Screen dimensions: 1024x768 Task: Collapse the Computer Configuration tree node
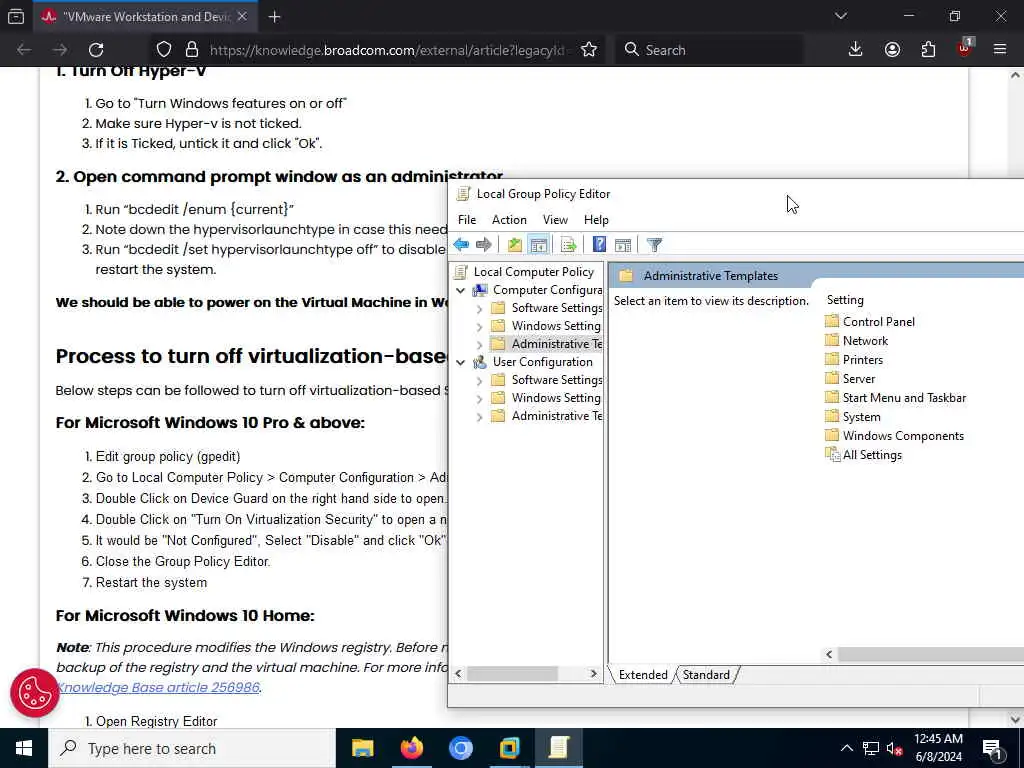460,290
